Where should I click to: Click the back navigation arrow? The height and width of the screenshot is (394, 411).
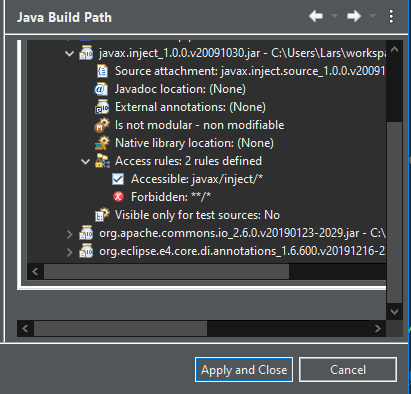316,16
